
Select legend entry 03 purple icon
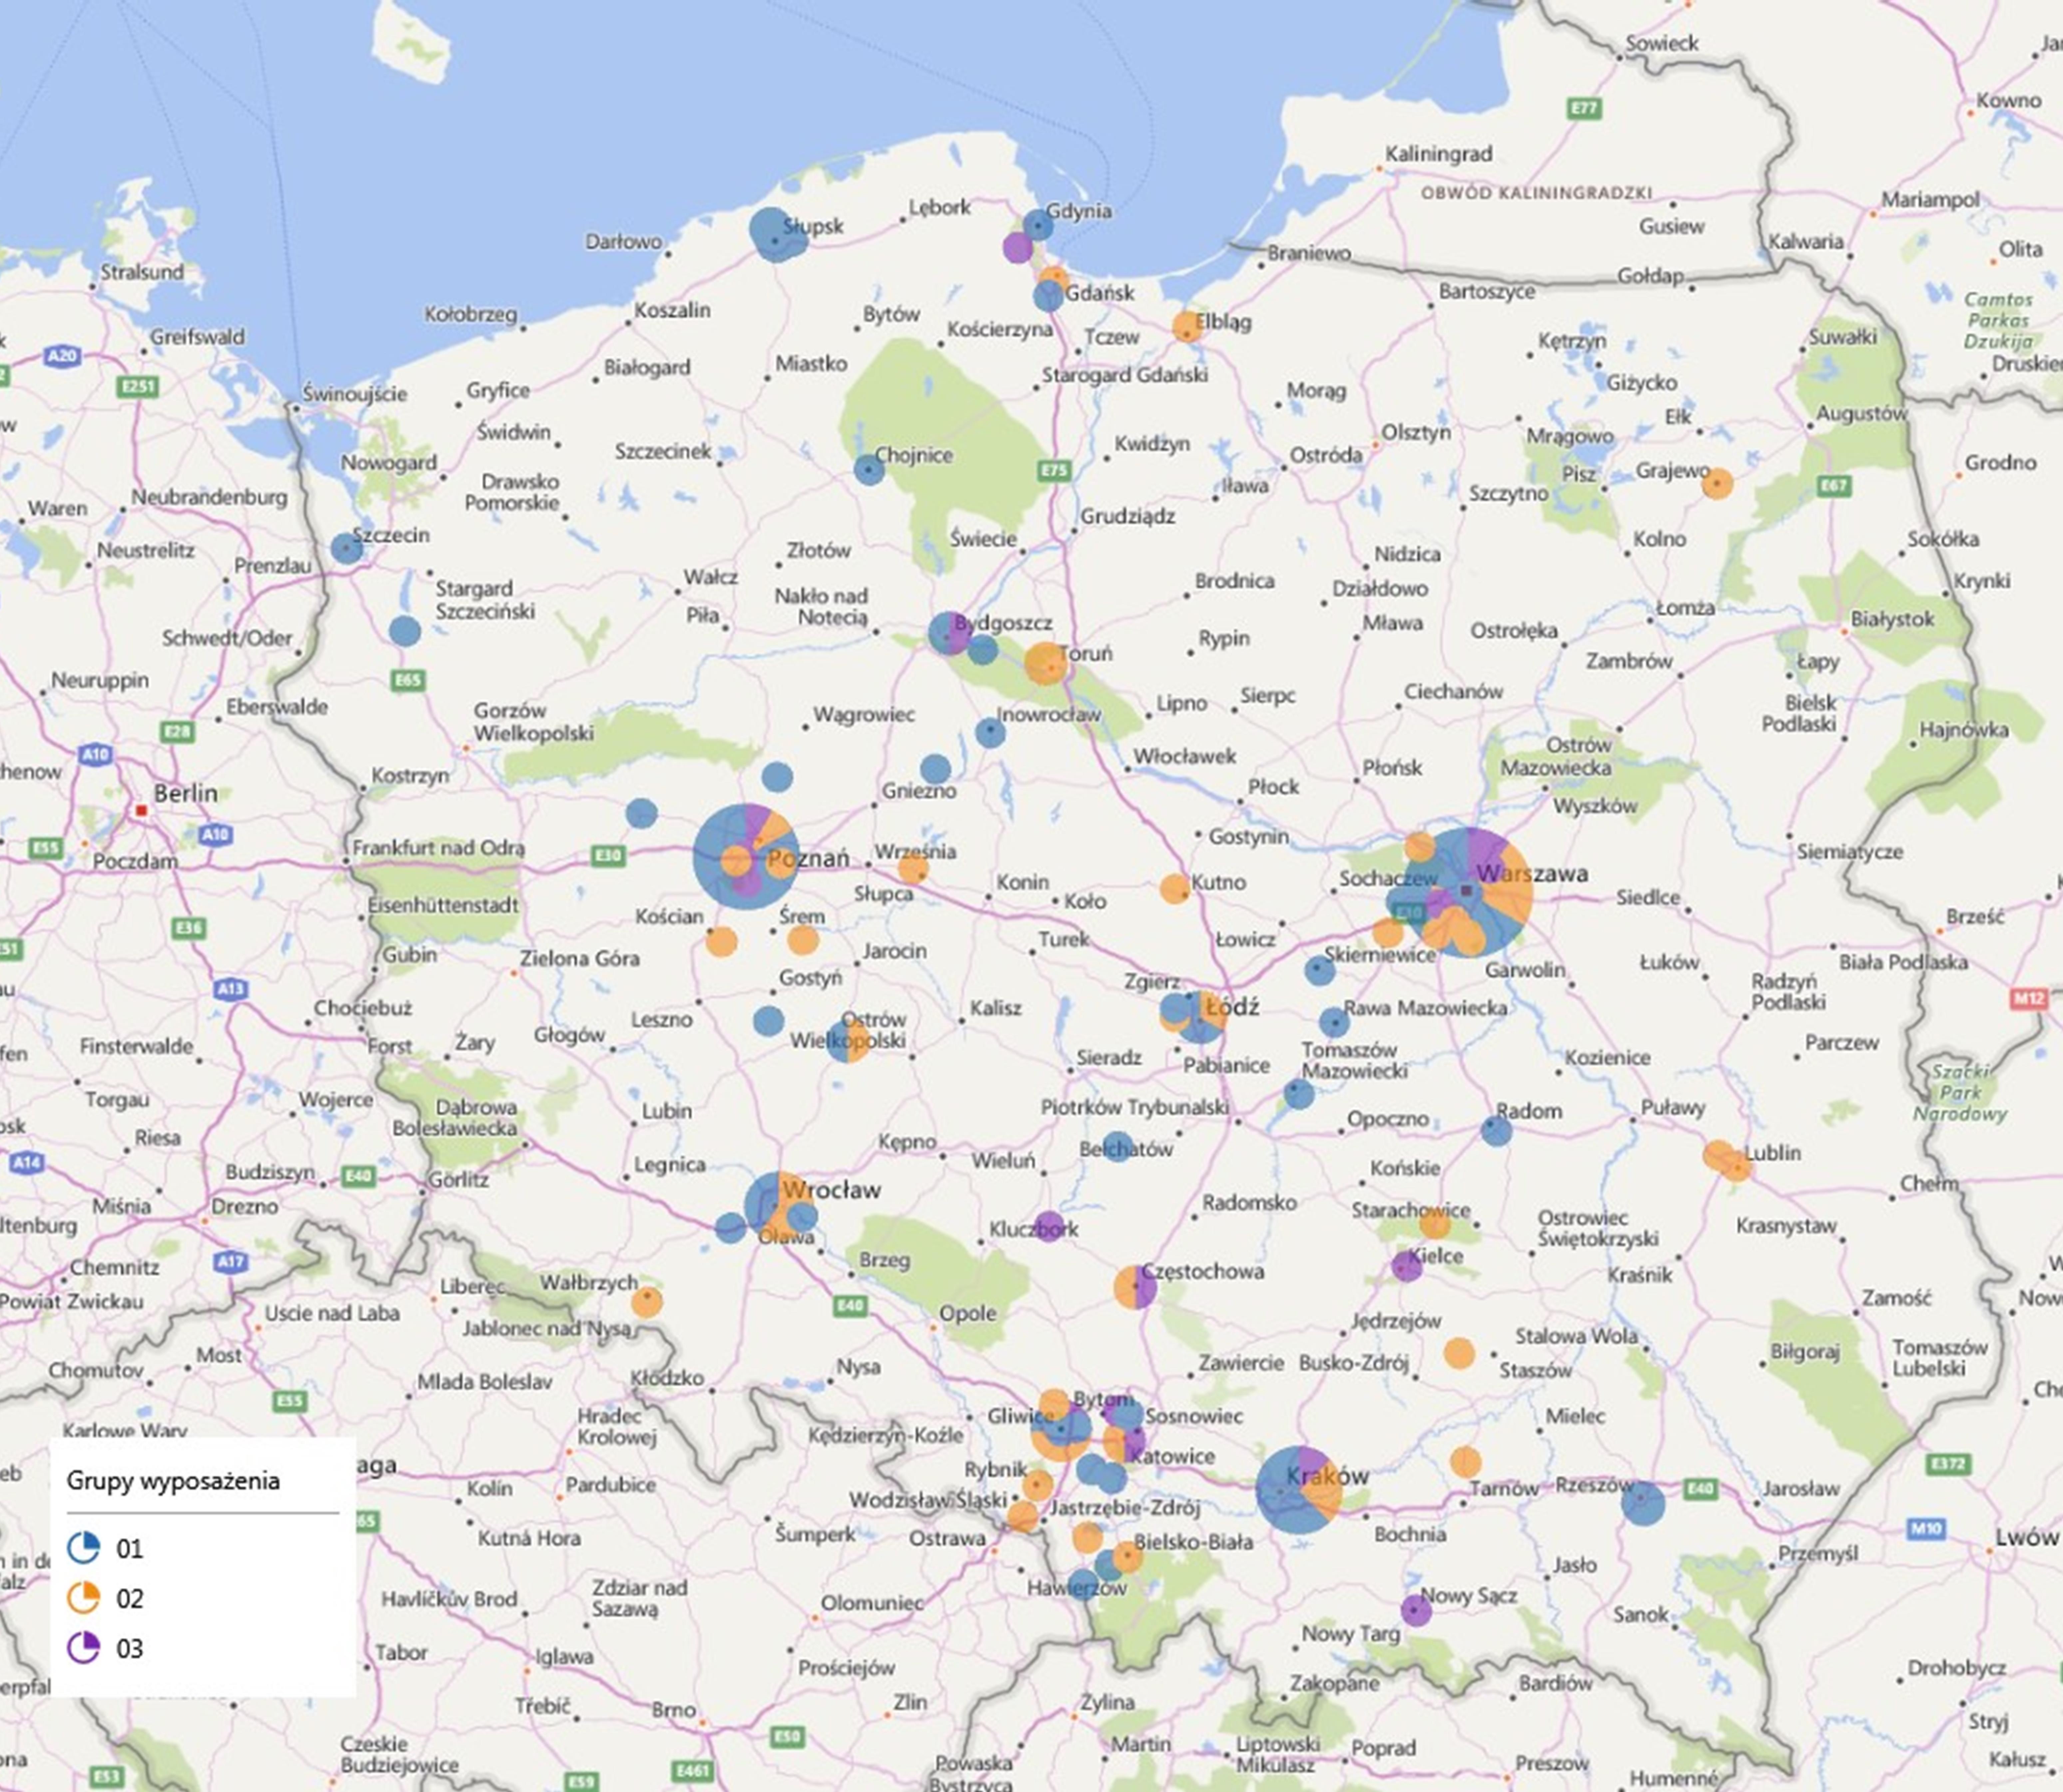click(83, 1647)
